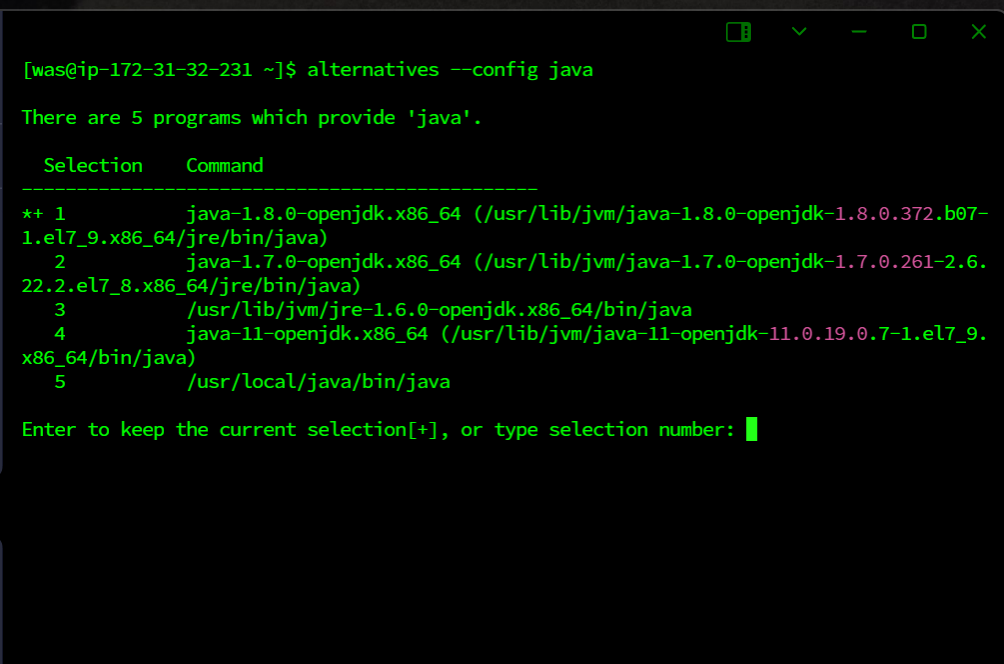The height and width of the screenshot is (664, 1004).
Task: Click wrapped line '22.2.el7_8.x86_64/jre/bin/java)'
Action: coord(191,286)
